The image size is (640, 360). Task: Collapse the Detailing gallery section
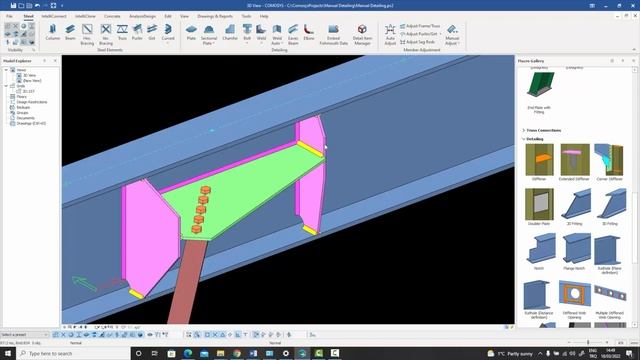[x=524, y=139]
